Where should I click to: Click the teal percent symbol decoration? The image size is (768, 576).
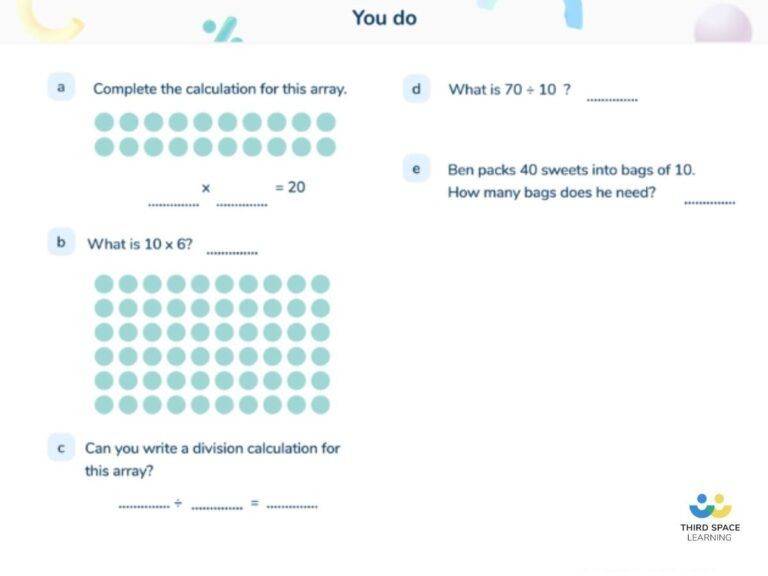tap(222, 29)
